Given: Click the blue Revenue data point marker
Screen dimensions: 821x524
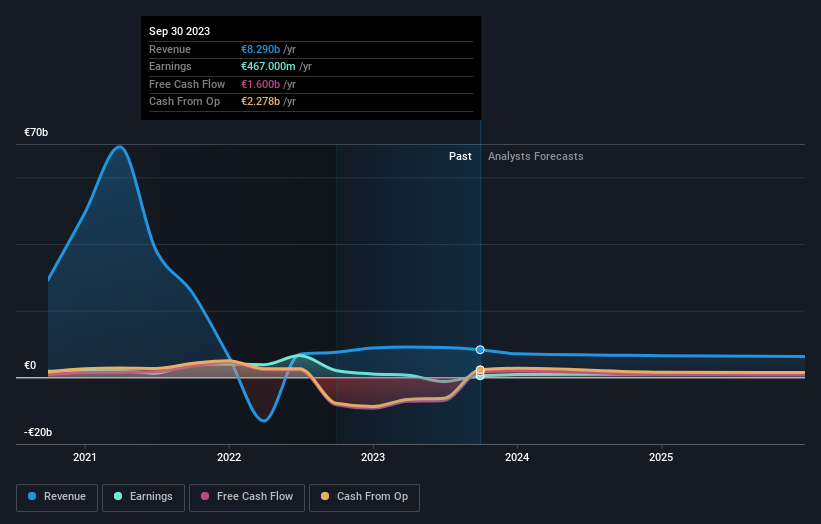Looking at the screenshot, I should (x=480, y=350).
